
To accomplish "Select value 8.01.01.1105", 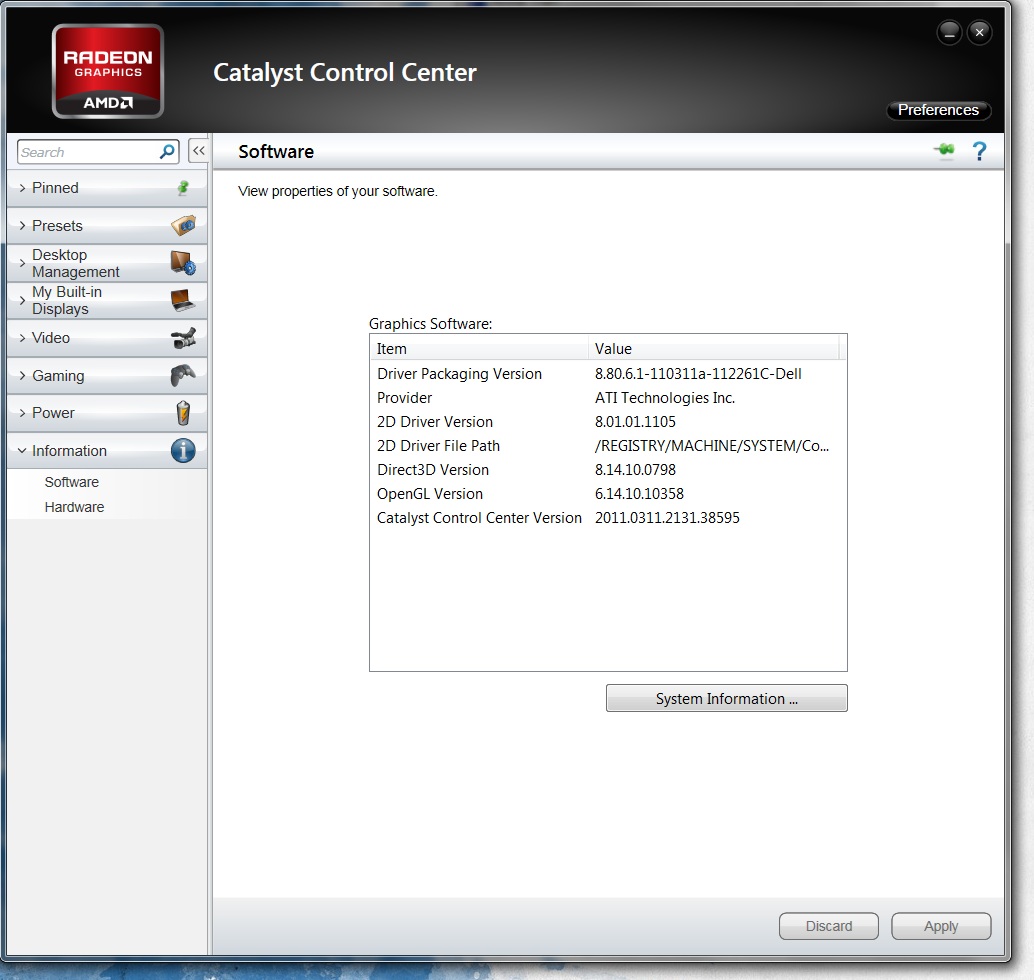I will click(x=635, y=421).
